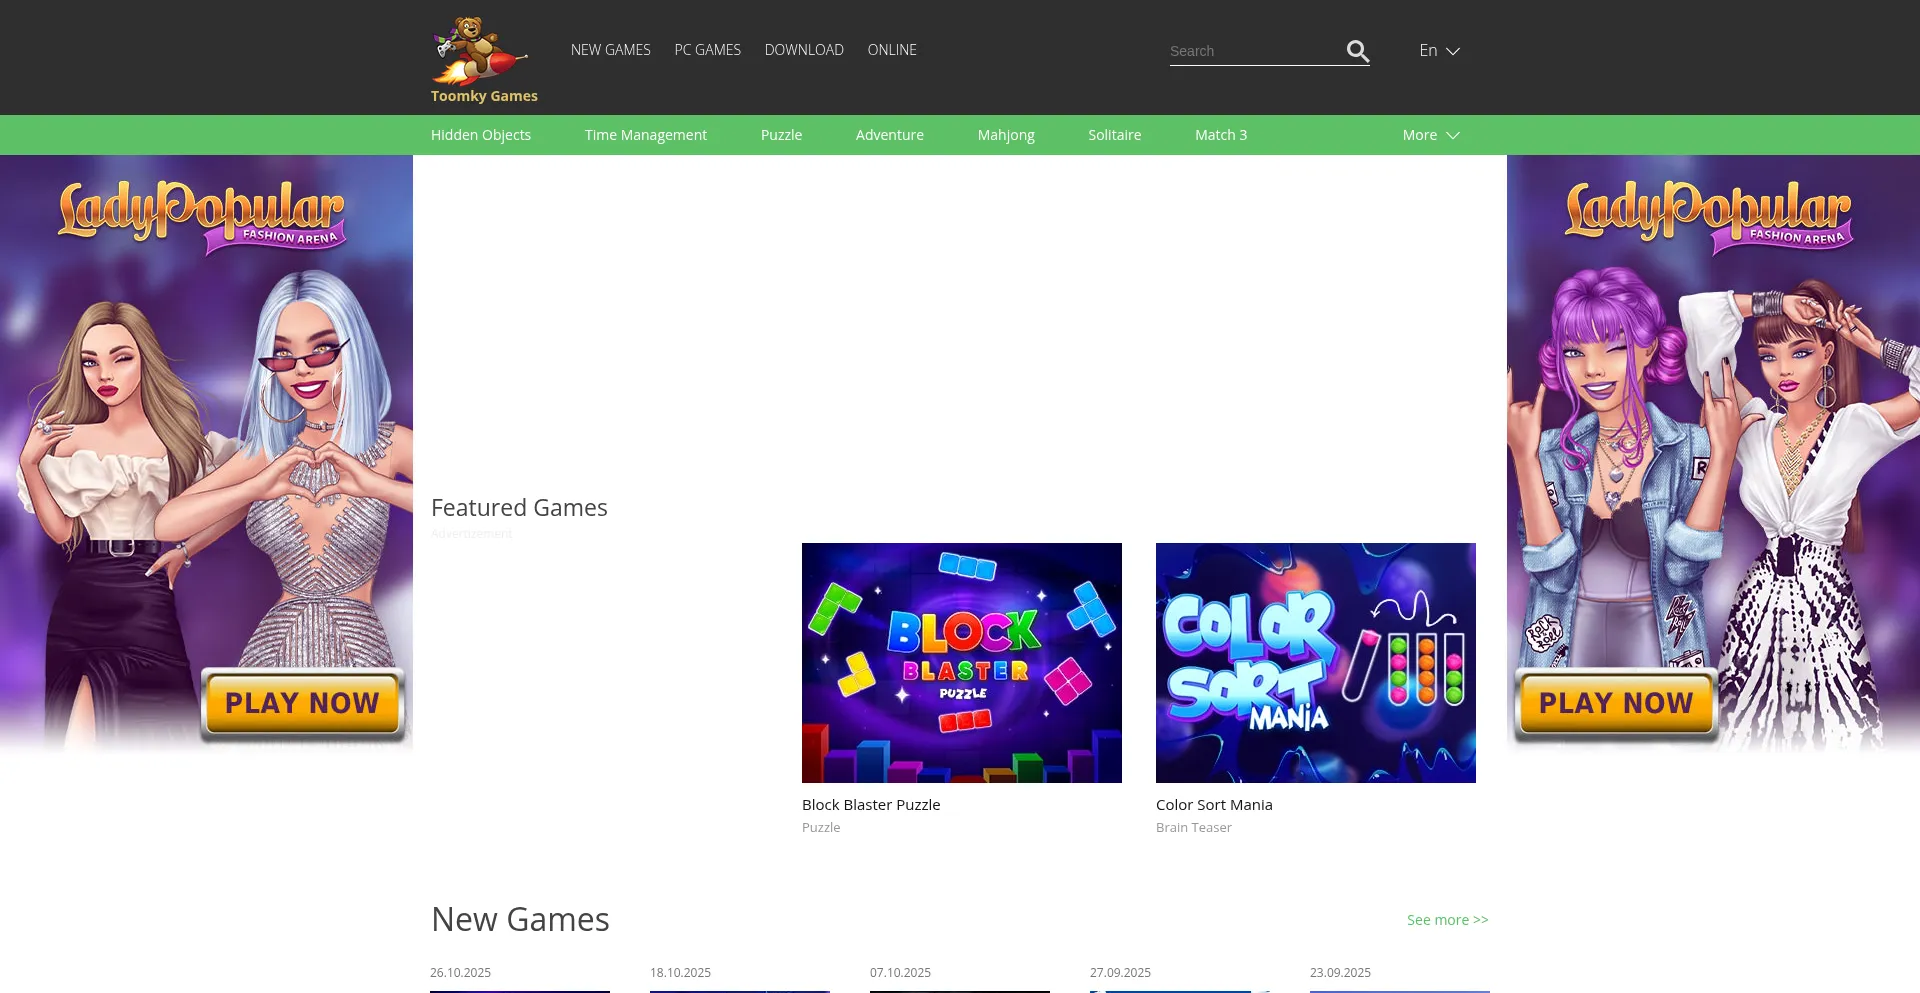Type in the Search field
The image size is (1920, 993).
[x=1254, y=51]
